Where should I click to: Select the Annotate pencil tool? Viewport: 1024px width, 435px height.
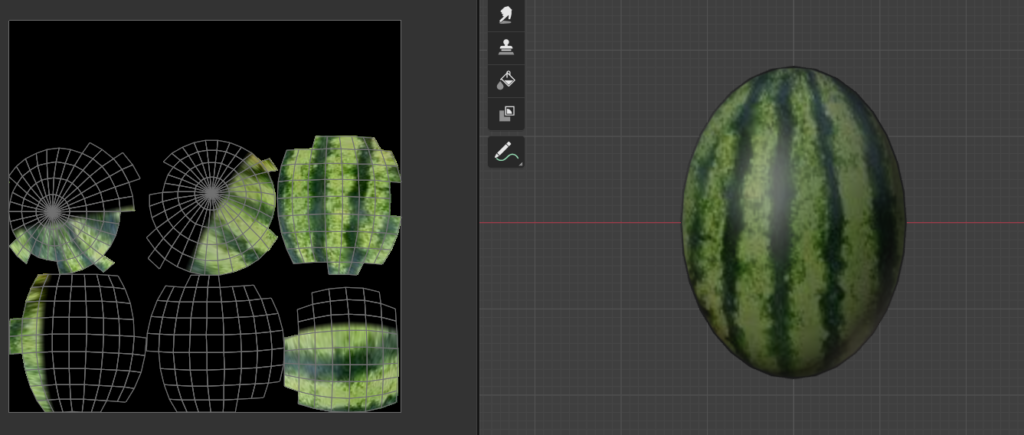(x=506, y=152)
